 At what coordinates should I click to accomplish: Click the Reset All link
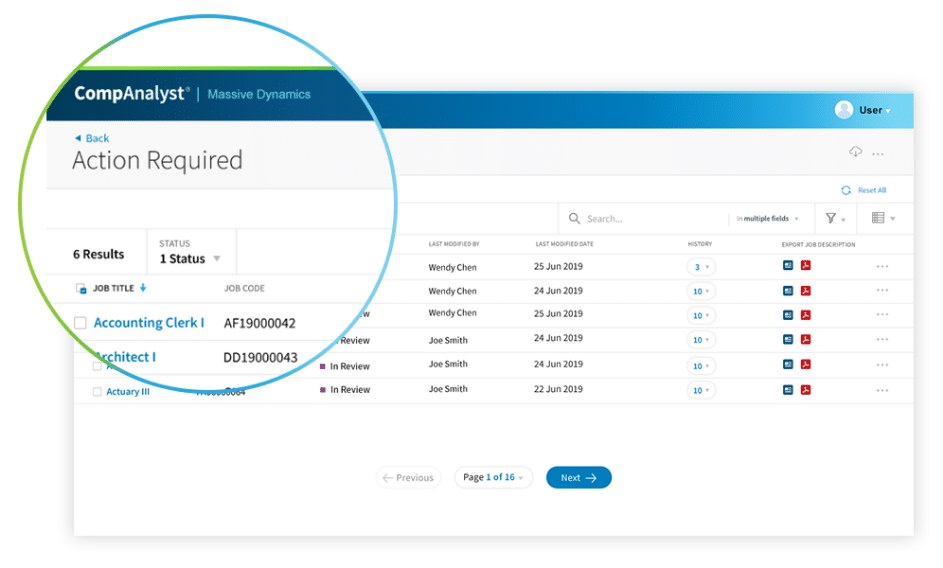click(x=872, y=190)
